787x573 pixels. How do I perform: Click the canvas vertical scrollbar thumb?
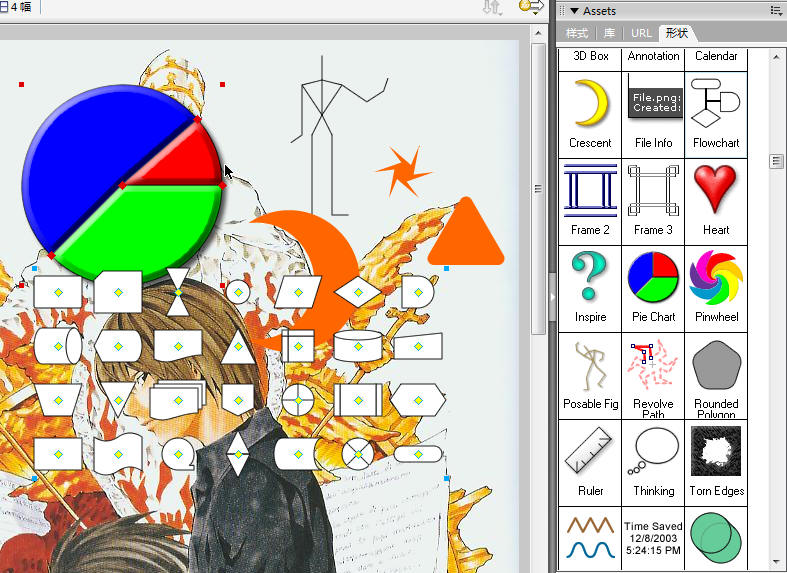tap(538, 189)
